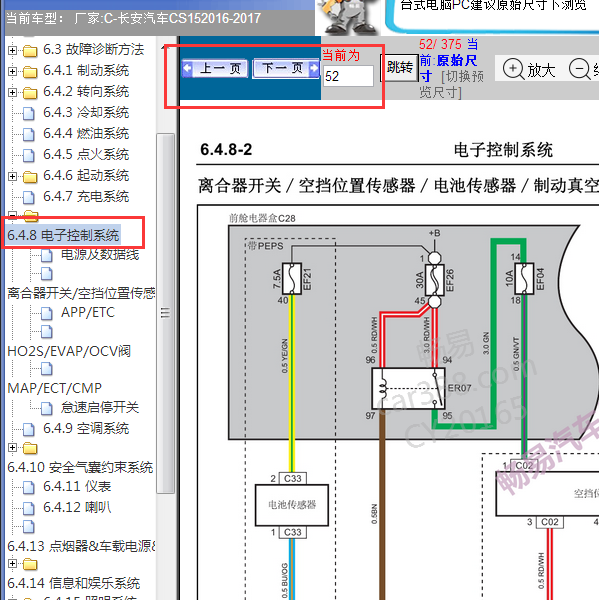Expand the 6.4.6 起动系统 folder
Screen dimensions: 599x600
[x=12, y=176]
